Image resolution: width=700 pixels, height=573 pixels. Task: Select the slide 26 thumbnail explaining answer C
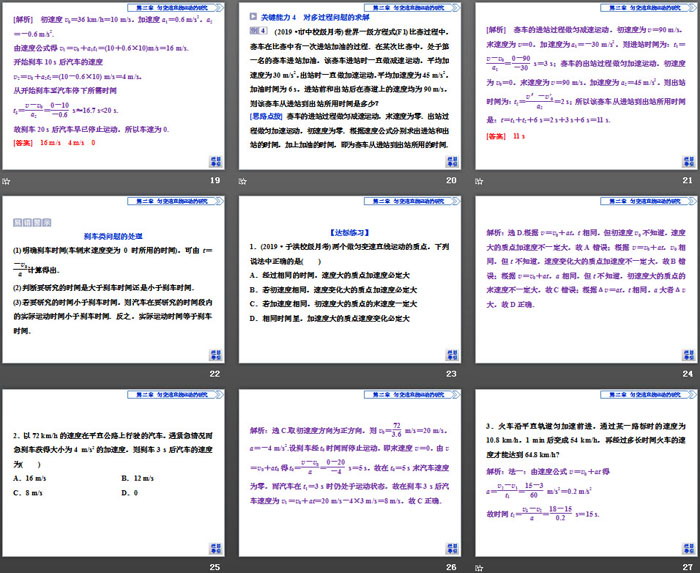[x=350, y=473]
